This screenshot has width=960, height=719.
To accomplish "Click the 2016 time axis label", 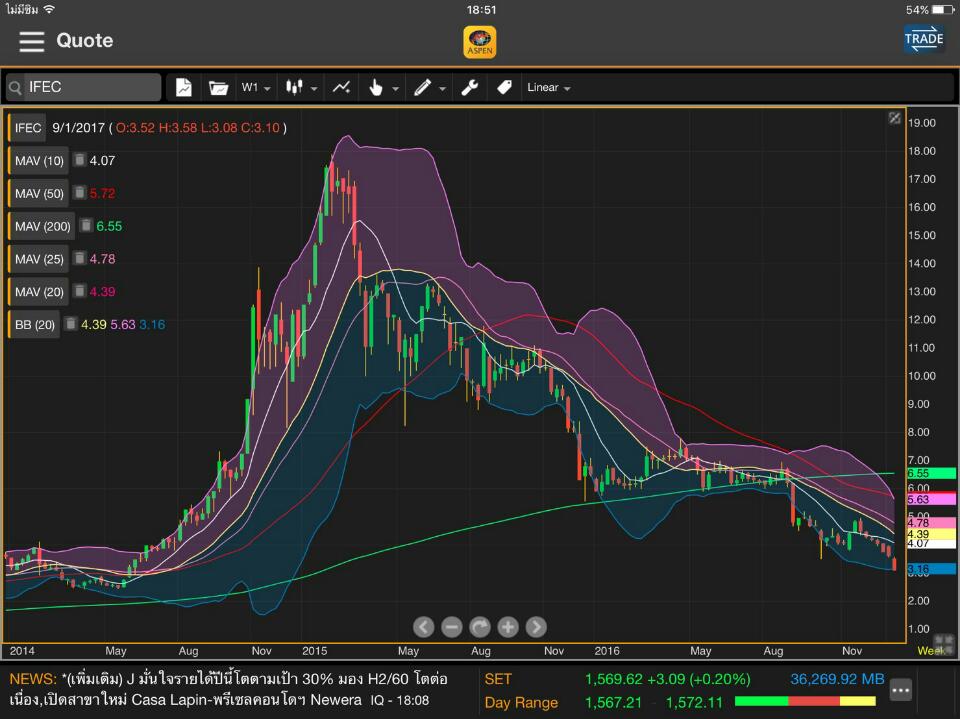I will [x=607, y=651].
